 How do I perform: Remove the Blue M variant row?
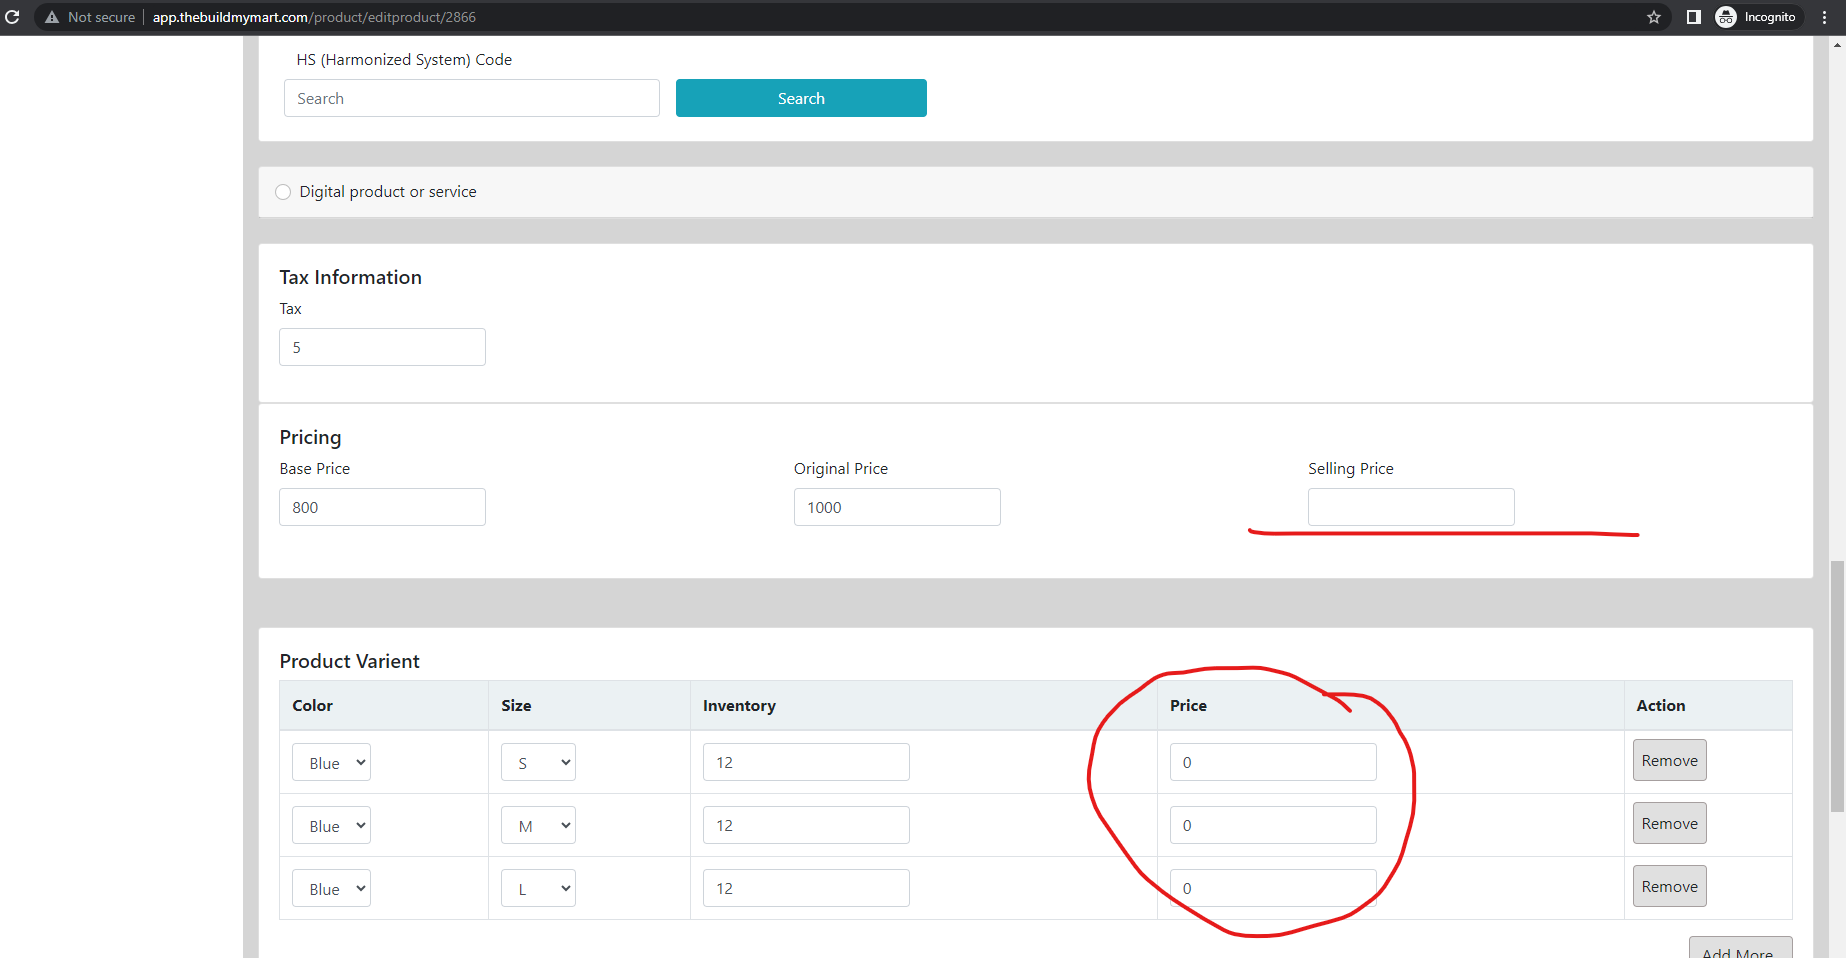click(1669, 823)
